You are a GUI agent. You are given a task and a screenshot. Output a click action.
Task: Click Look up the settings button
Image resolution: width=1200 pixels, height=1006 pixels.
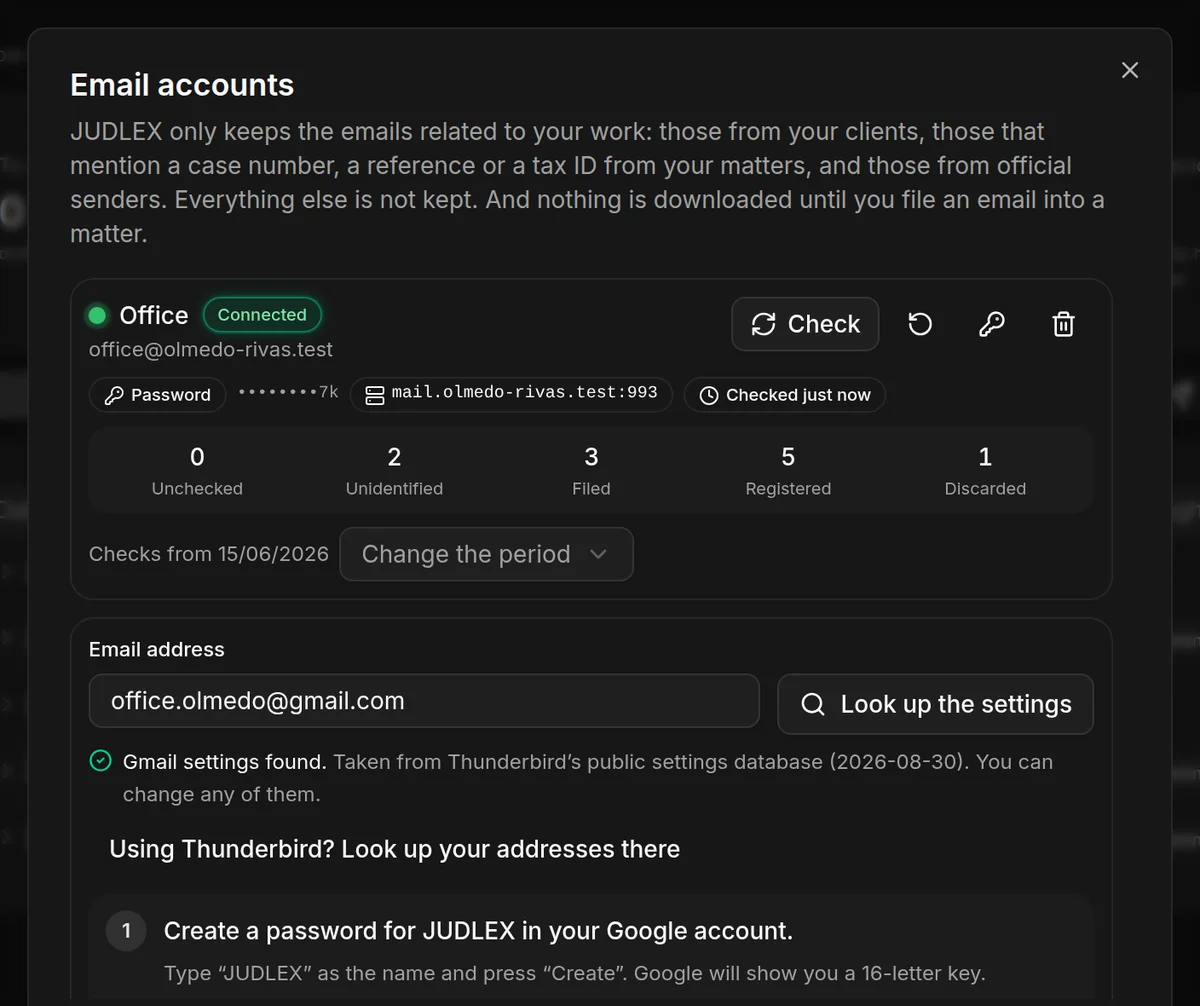935,704
